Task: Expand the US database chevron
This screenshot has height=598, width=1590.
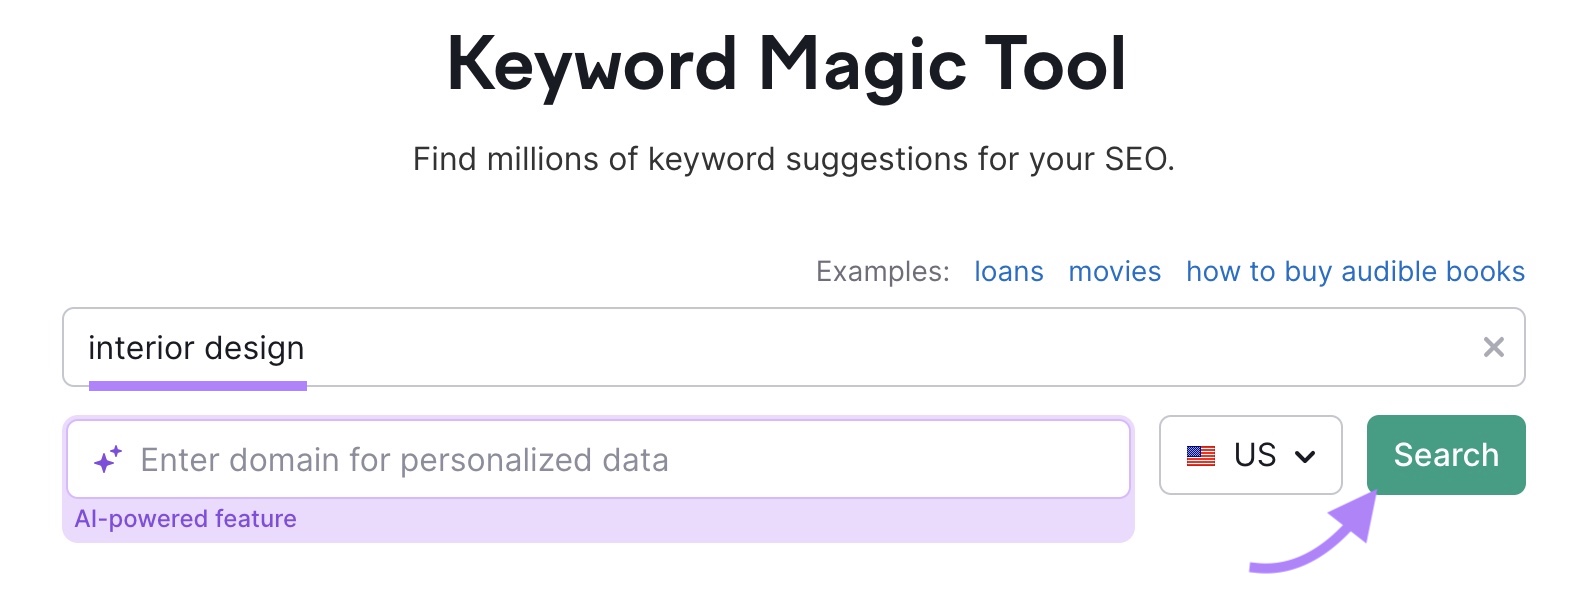Action: 1305,456
